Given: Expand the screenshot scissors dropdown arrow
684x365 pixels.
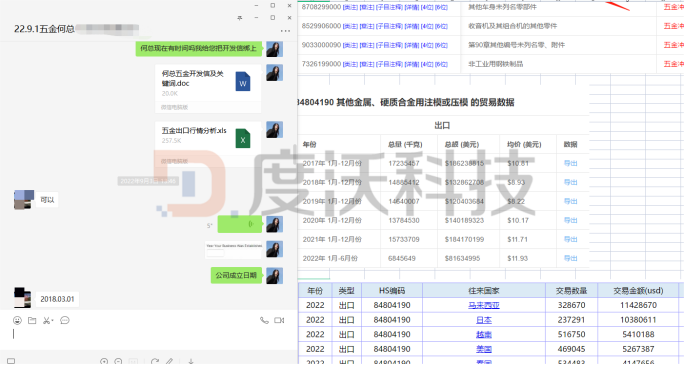Looking at the screenshot, I should coord(53,321).
